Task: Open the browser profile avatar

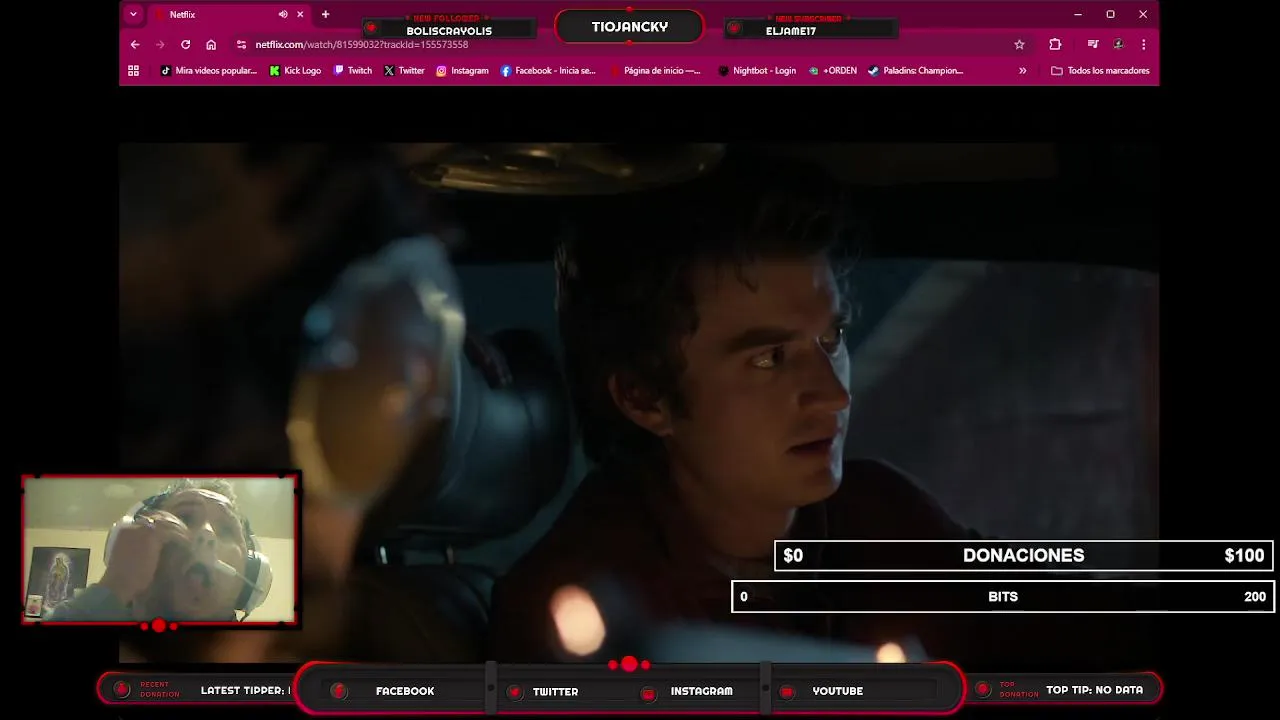Action: [1118, 44]
